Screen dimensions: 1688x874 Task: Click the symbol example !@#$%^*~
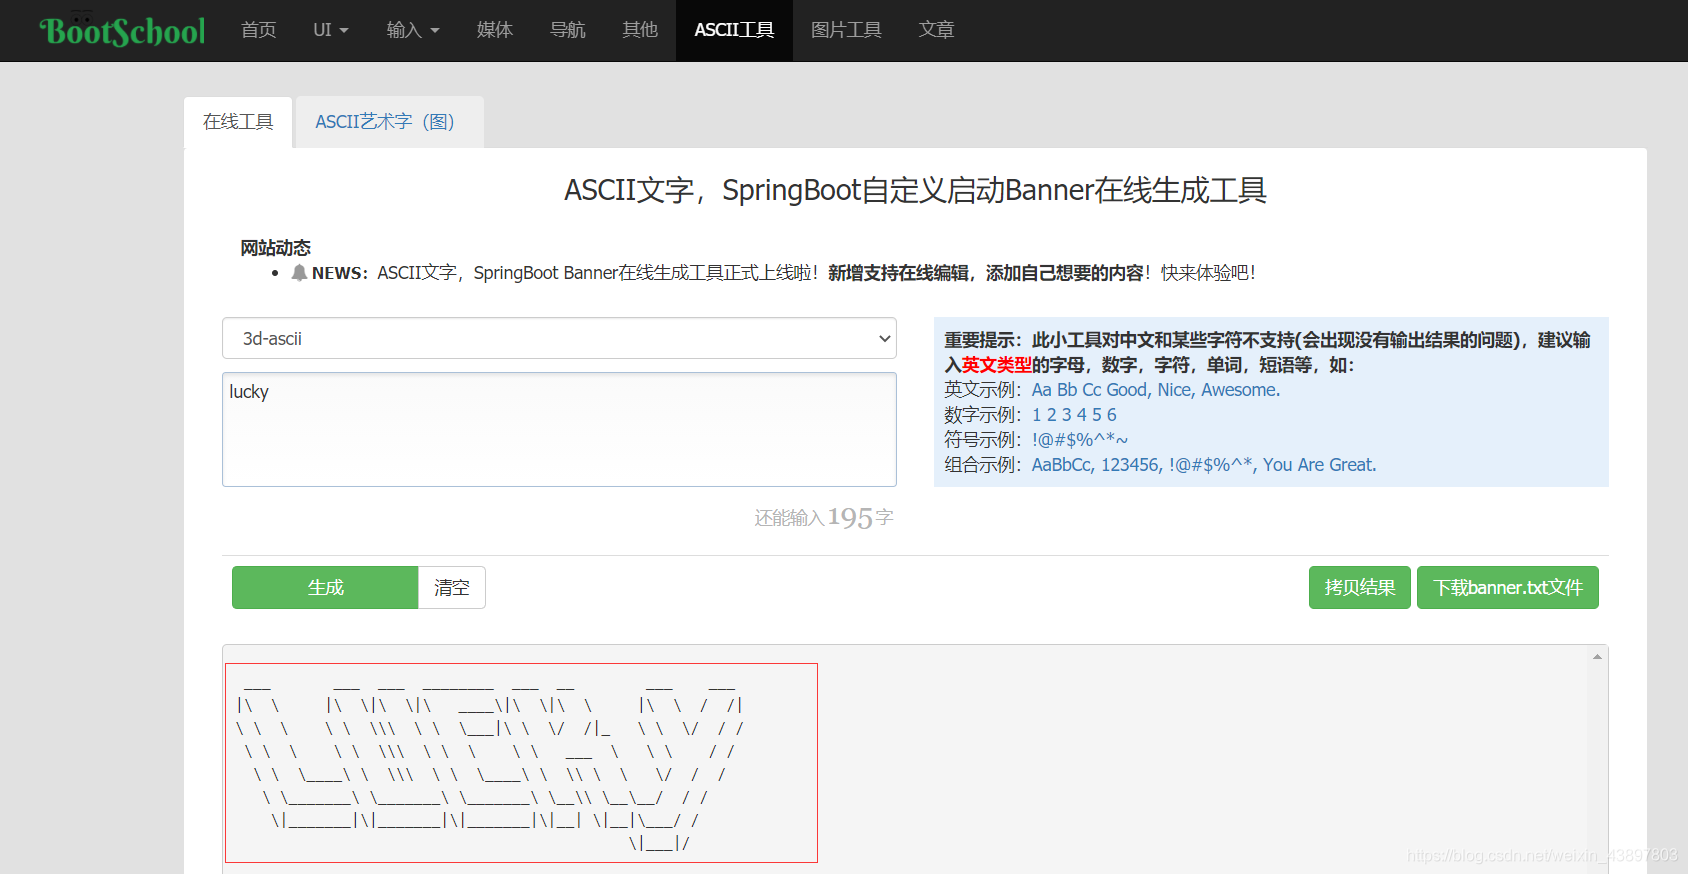pos(1080,440)
